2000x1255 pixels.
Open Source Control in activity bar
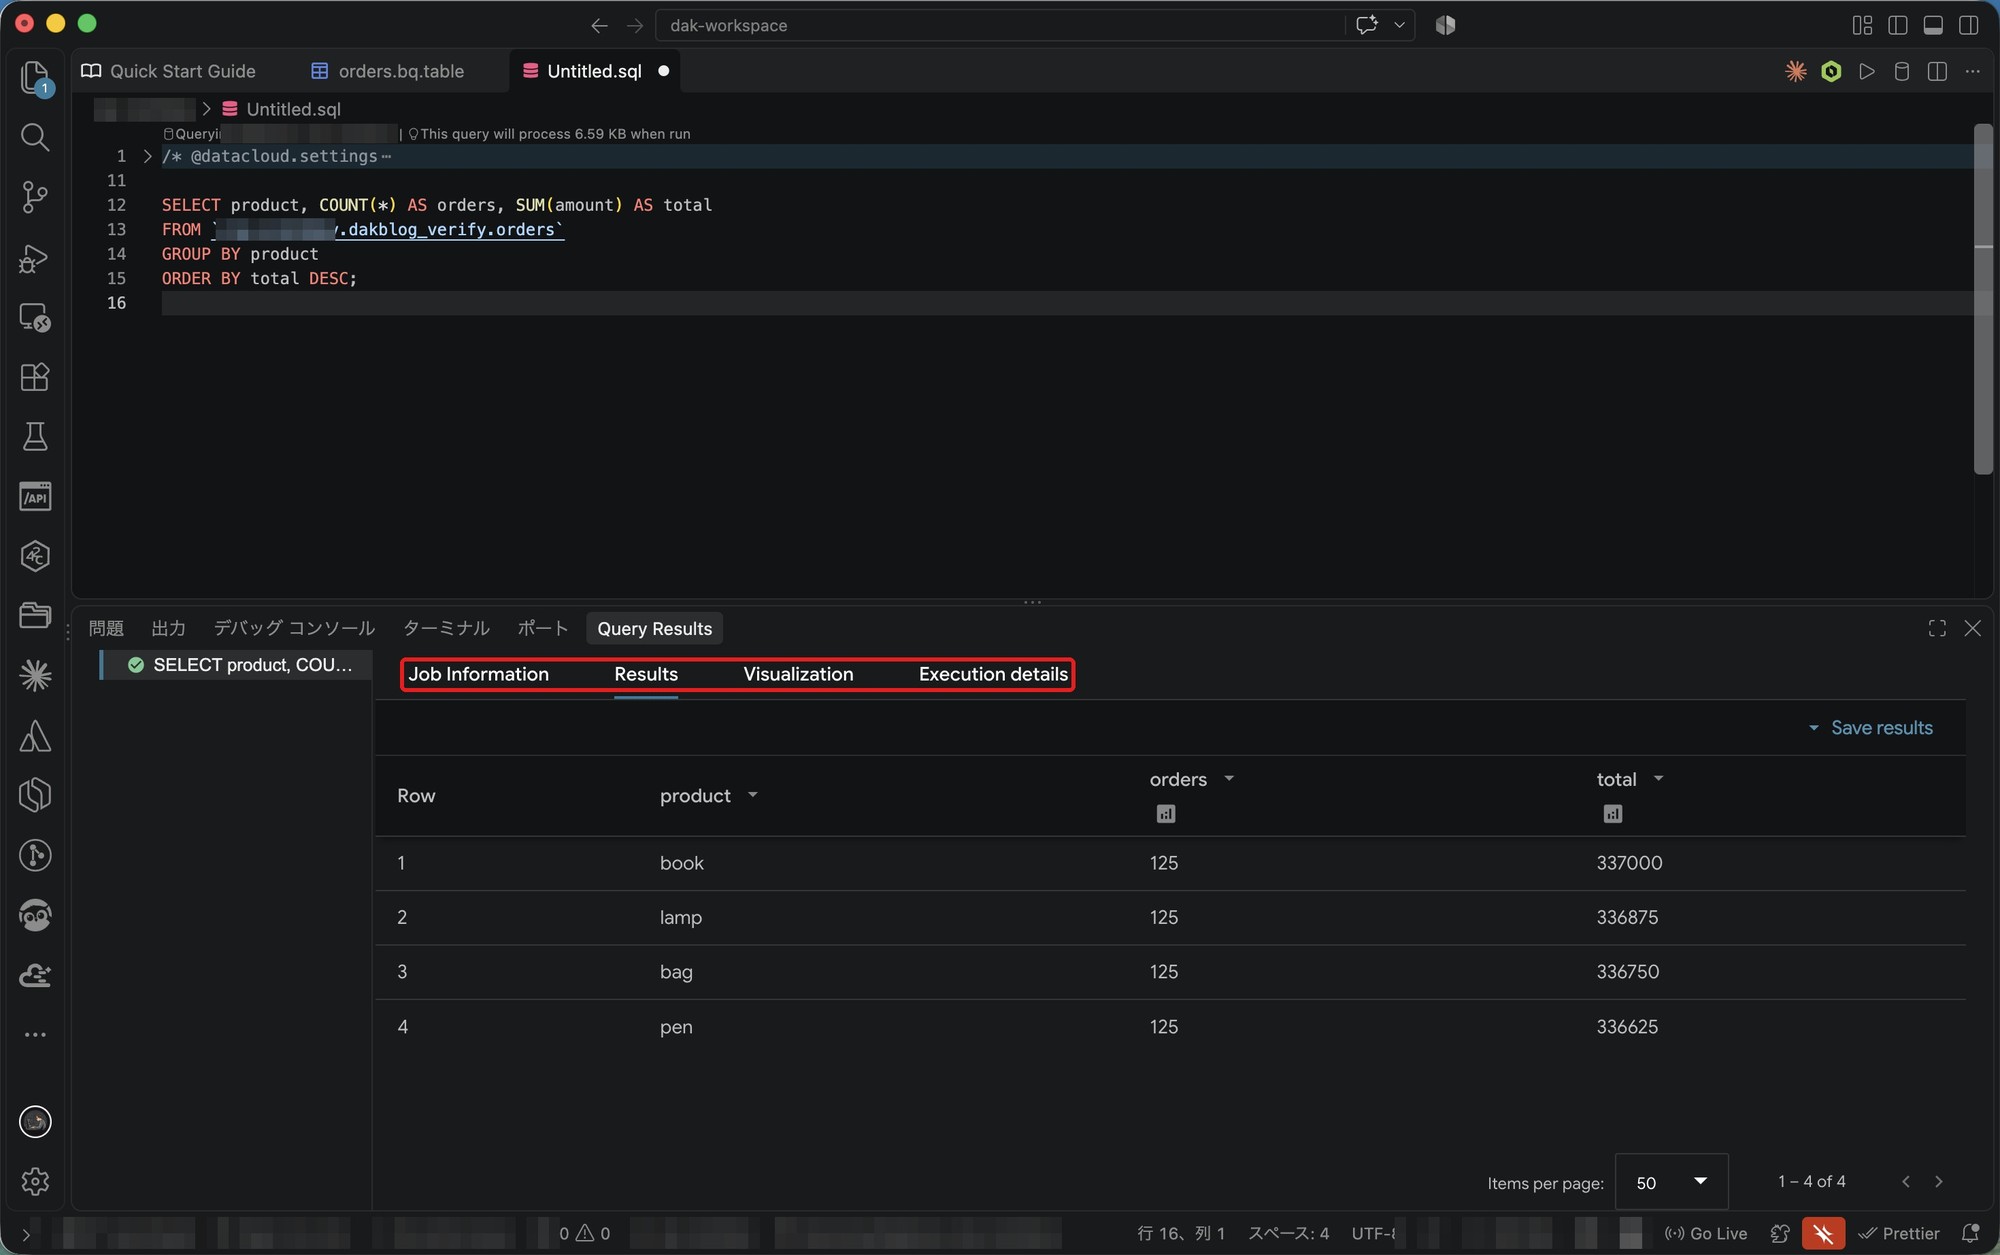tap(35, 197)
